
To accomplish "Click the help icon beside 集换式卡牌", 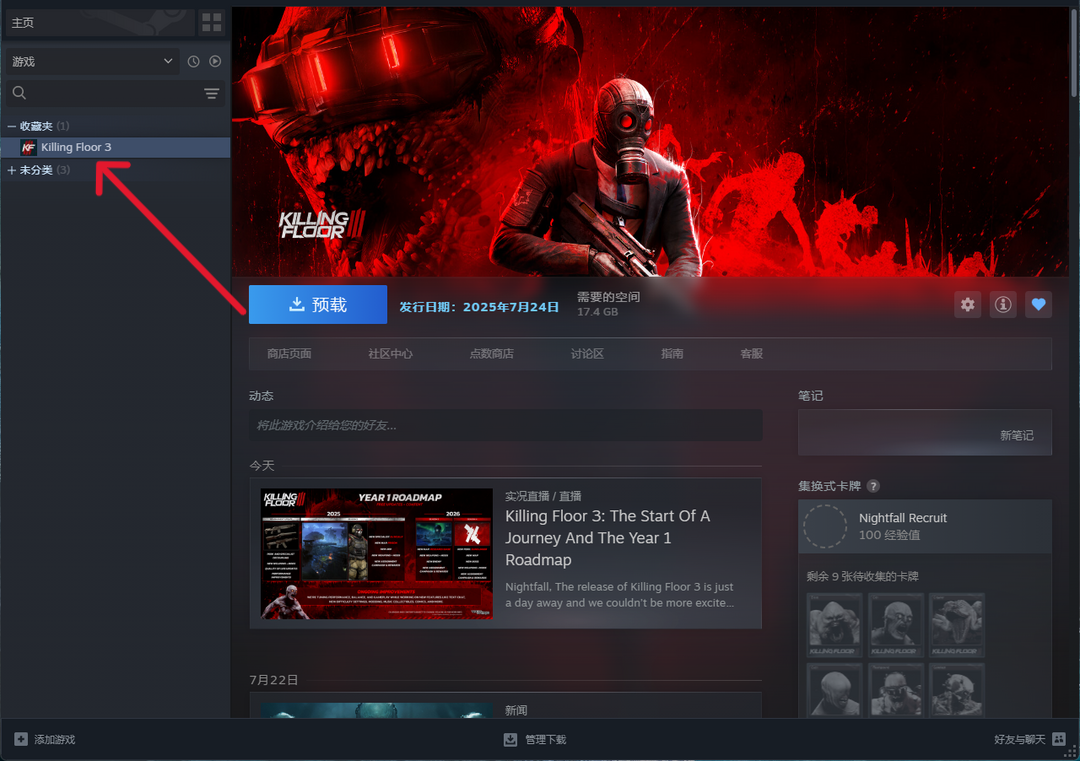I will tap(873, 486).
